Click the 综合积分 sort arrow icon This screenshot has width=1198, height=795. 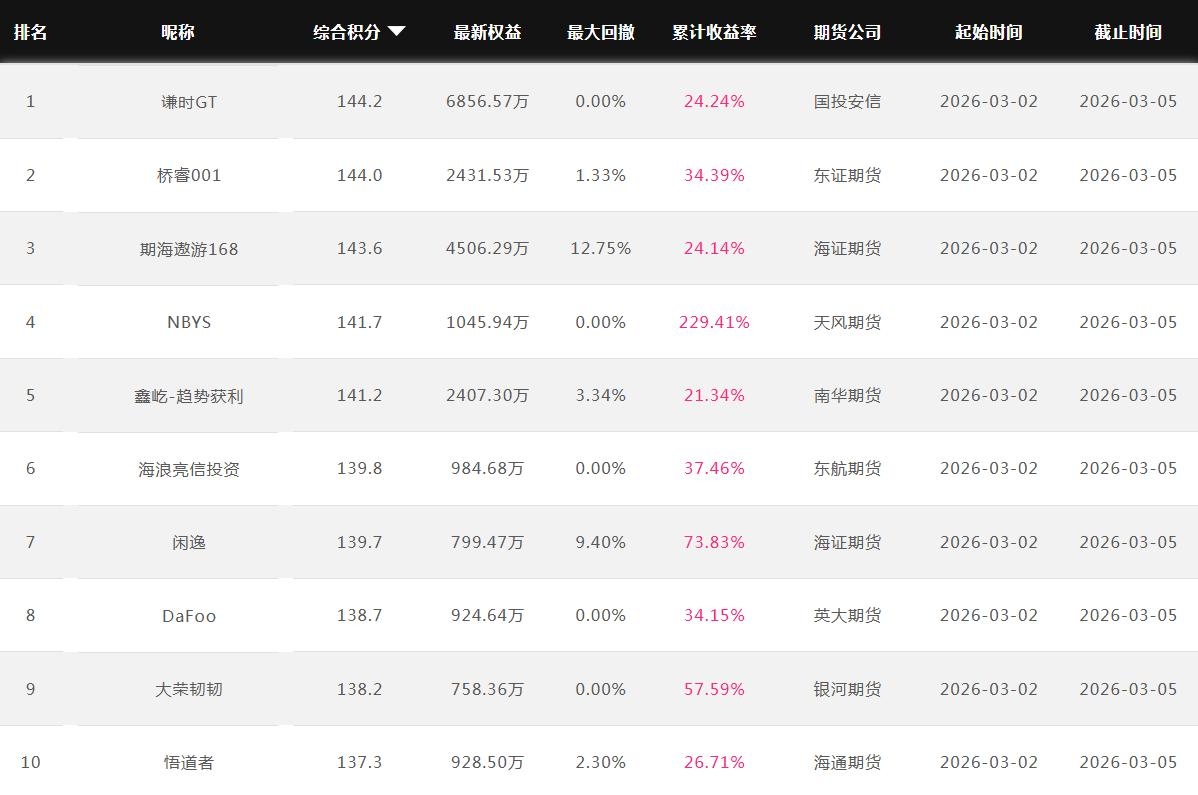(x=396, y=31)
